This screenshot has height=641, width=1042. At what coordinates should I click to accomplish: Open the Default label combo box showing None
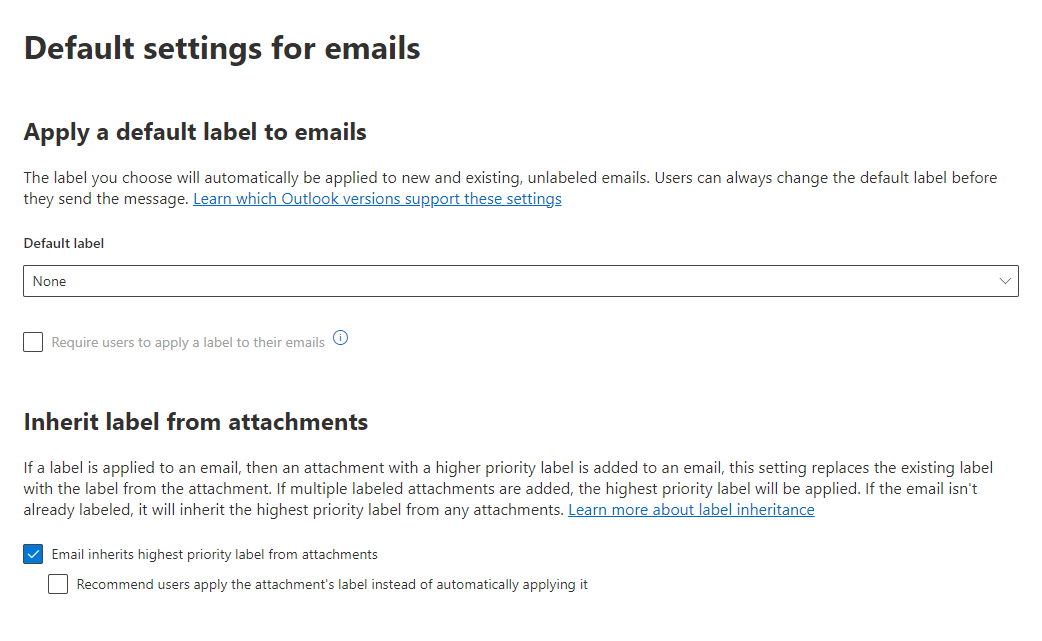pyautogui.click(x=520, y=281)
